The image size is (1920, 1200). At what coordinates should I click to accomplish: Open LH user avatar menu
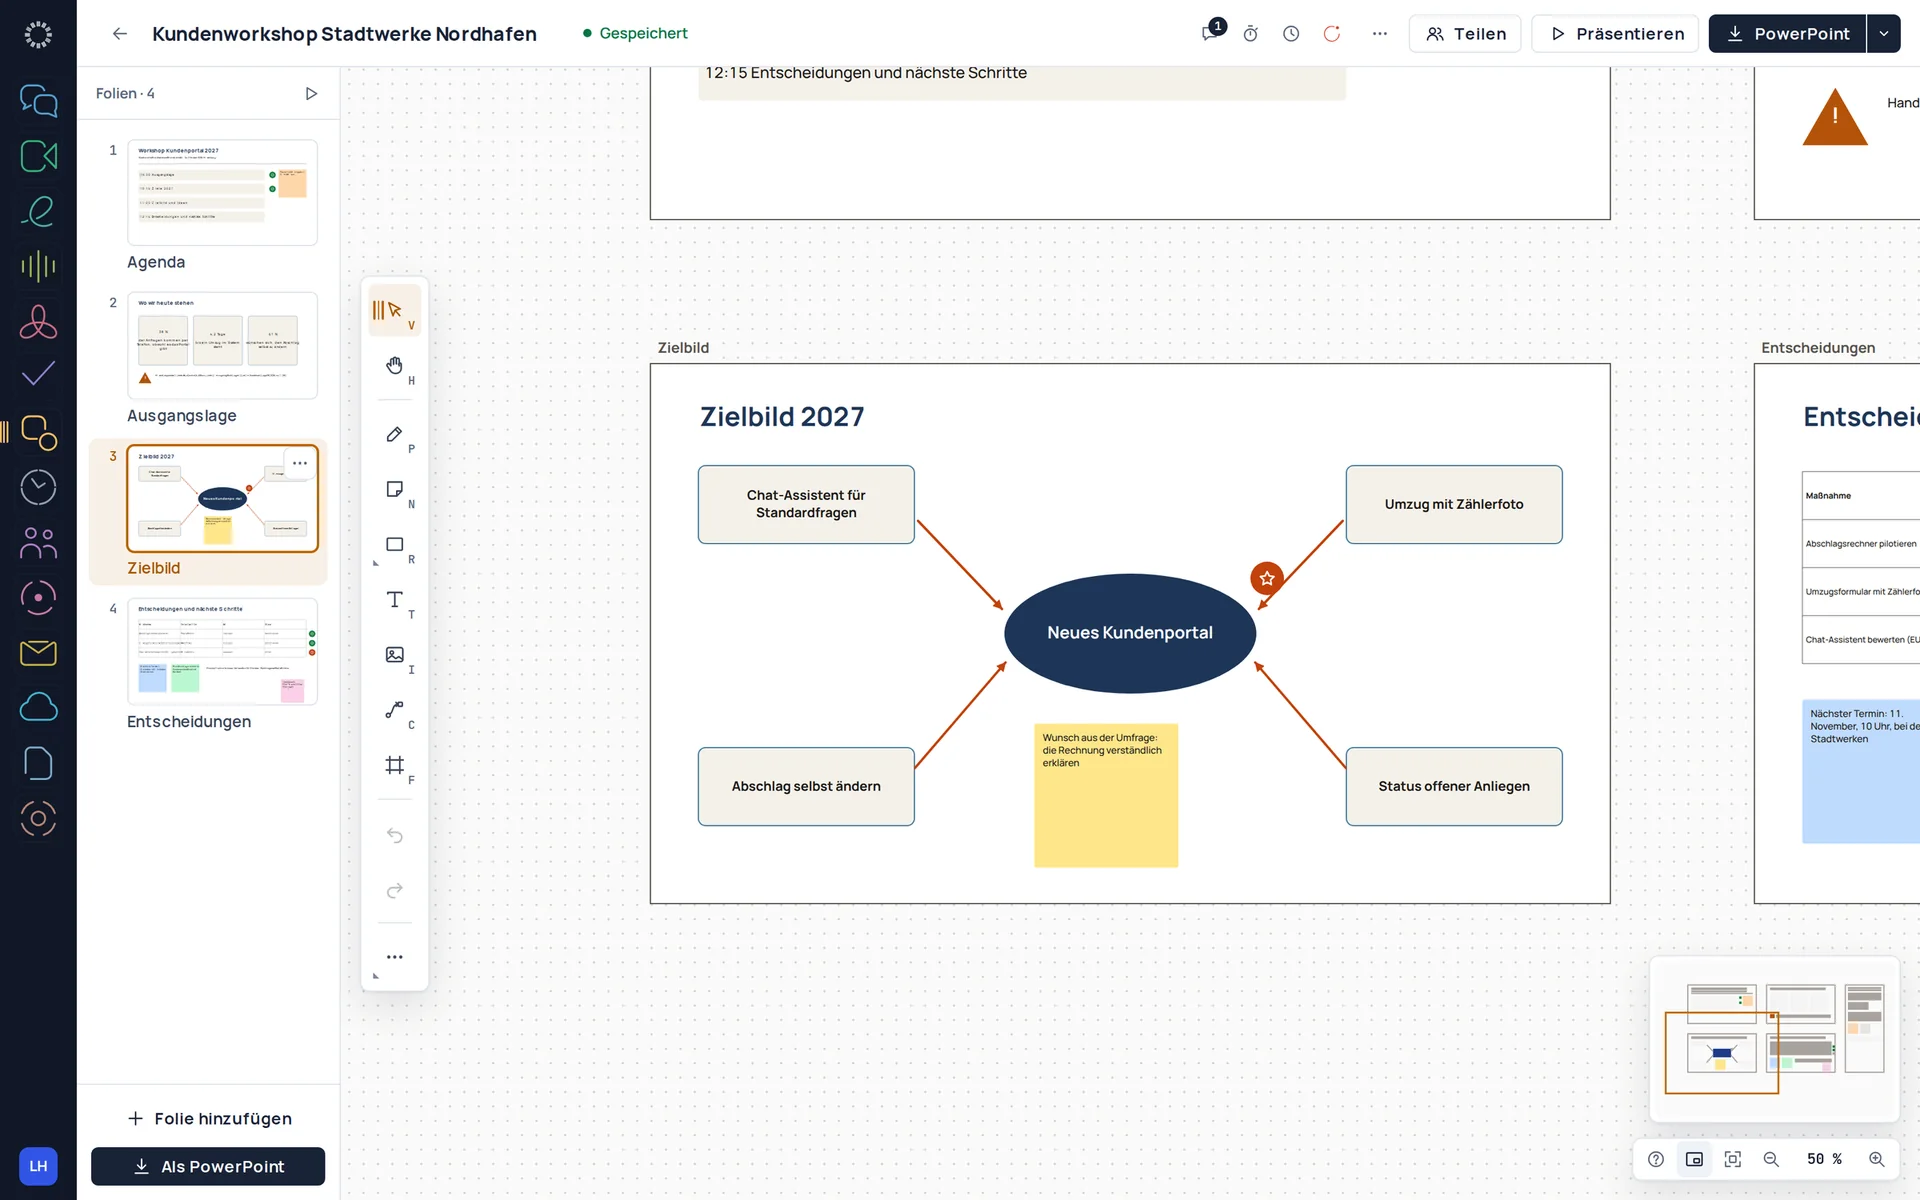pyautogui.click(x=38, y=1166)
